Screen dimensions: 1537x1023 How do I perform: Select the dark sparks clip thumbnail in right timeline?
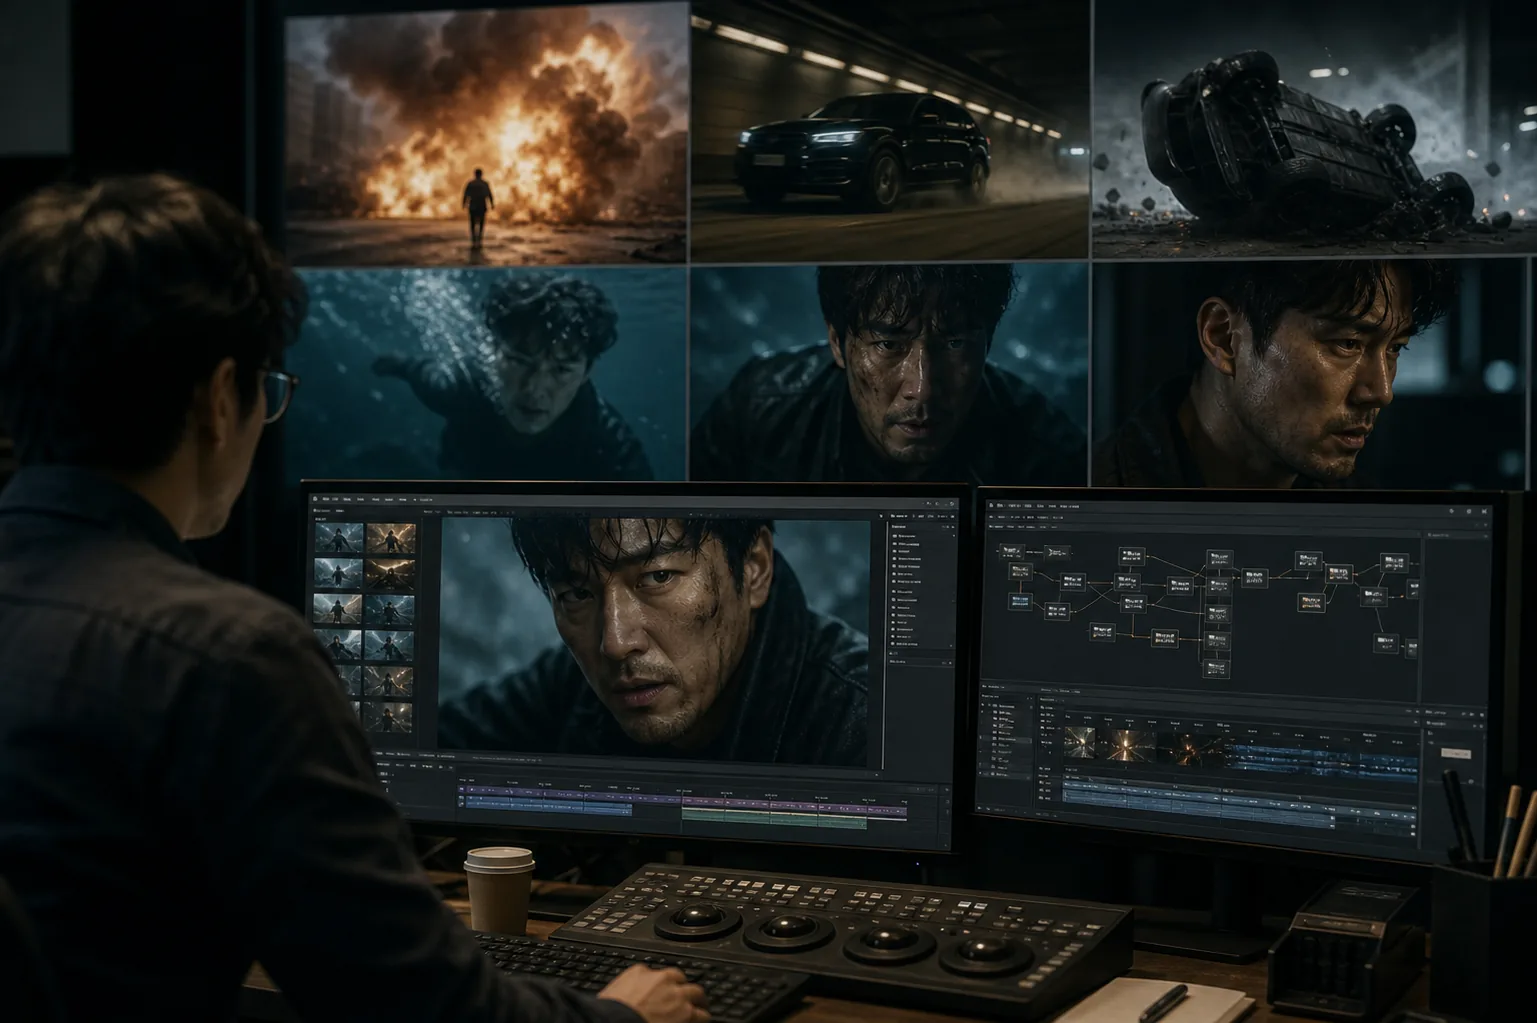coord(1191,749)
